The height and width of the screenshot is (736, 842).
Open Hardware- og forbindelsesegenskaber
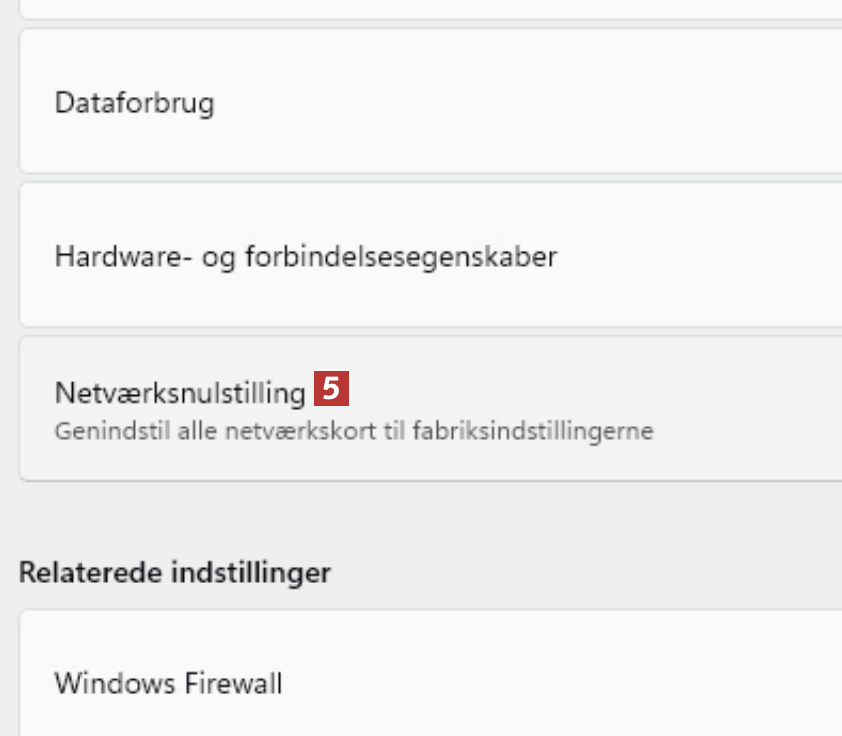[x=430, y=256]
